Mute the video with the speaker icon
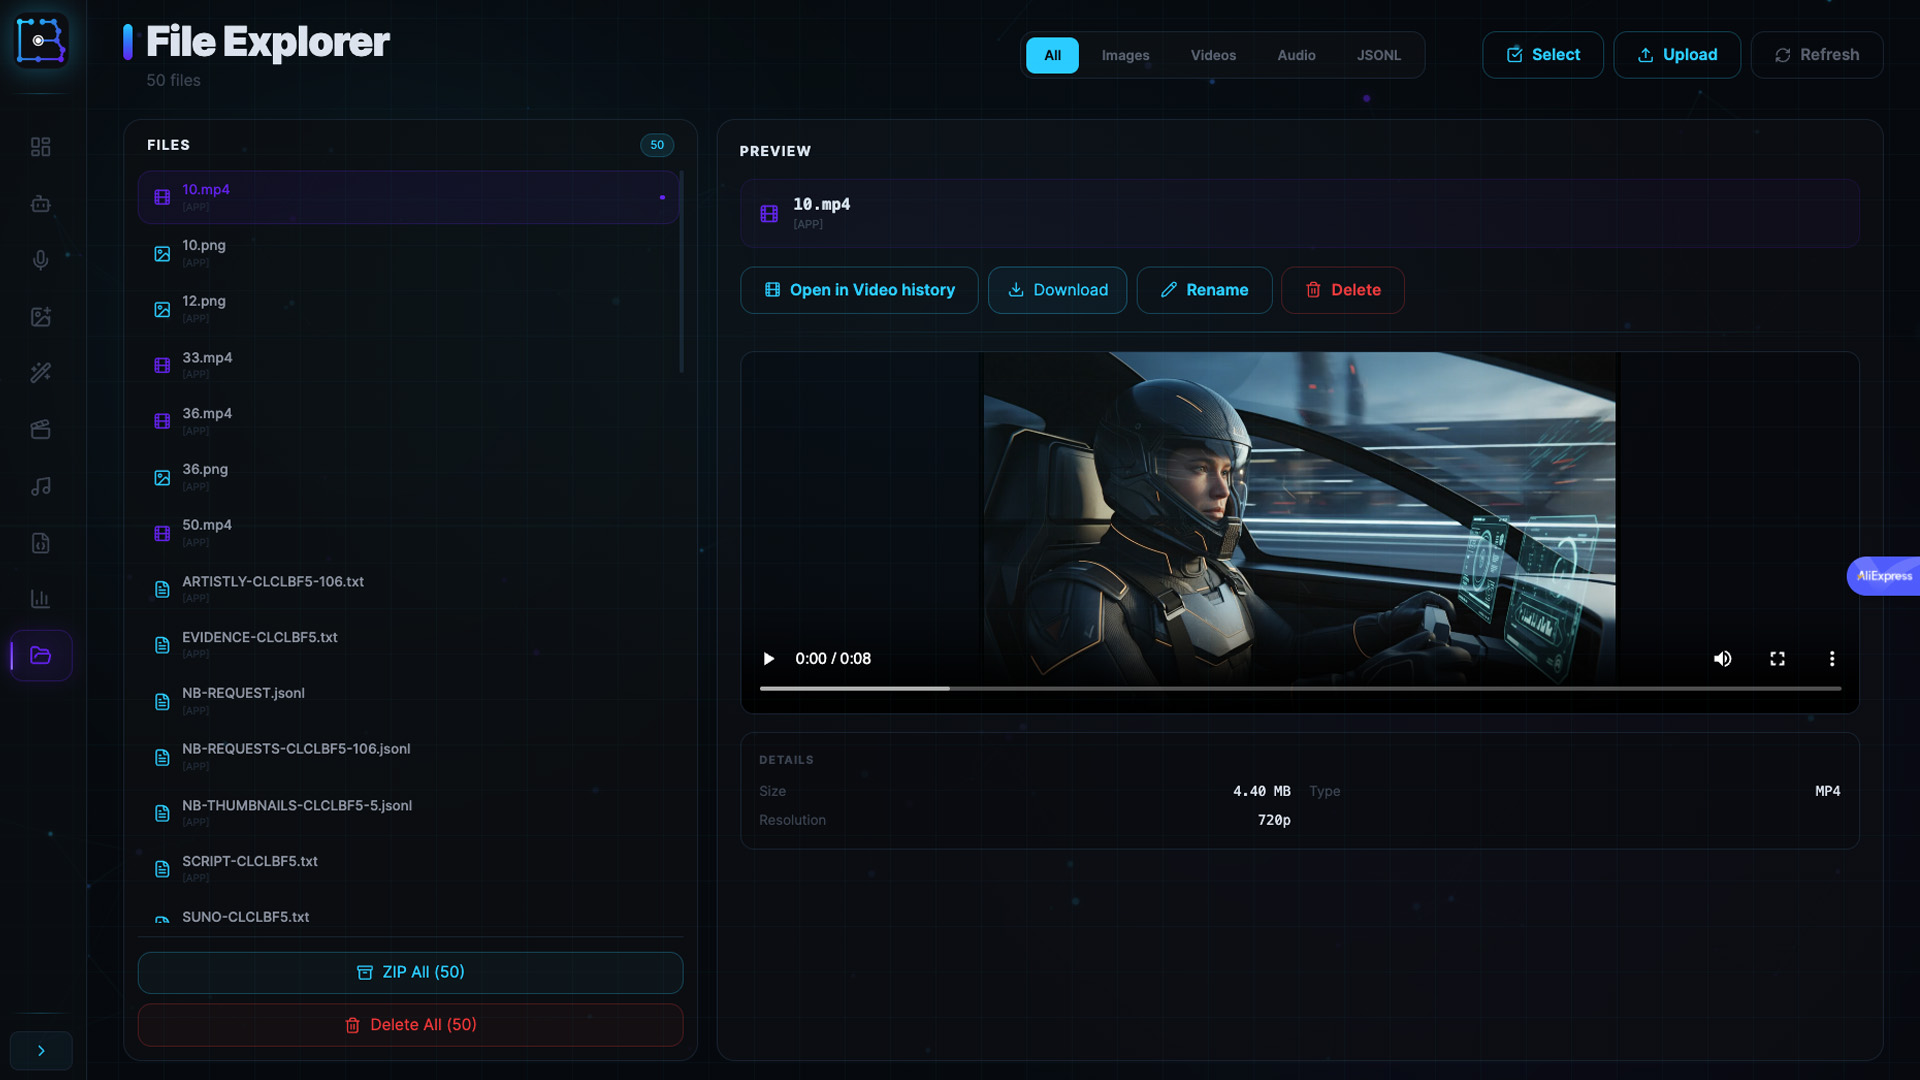The height and width of the screenshot is (1080, 1920). [x=1722, y=659]
